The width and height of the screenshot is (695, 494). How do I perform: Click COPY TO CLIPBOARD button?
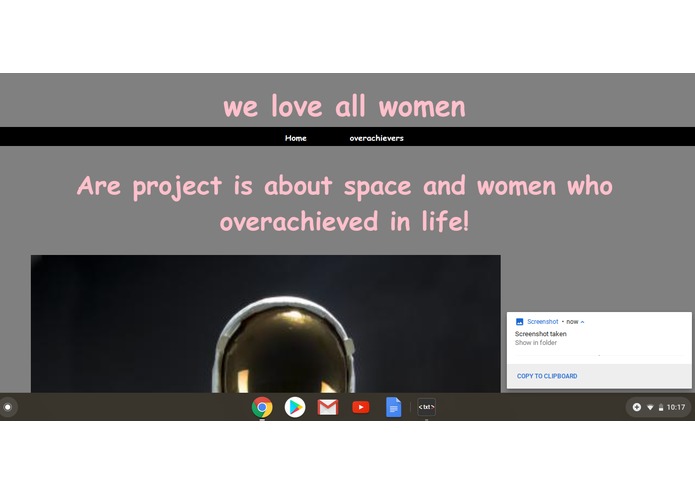(x=547, y=376)
